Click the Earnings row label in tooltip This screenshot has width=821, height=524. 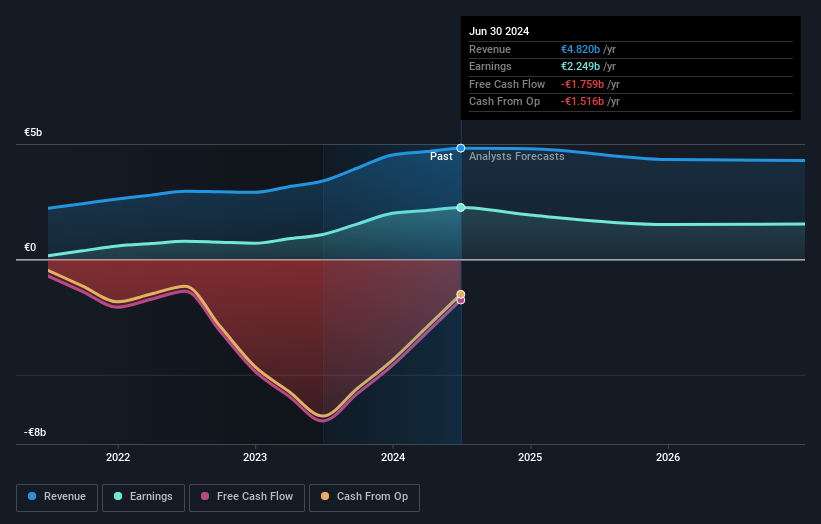(x=490, y=66)
